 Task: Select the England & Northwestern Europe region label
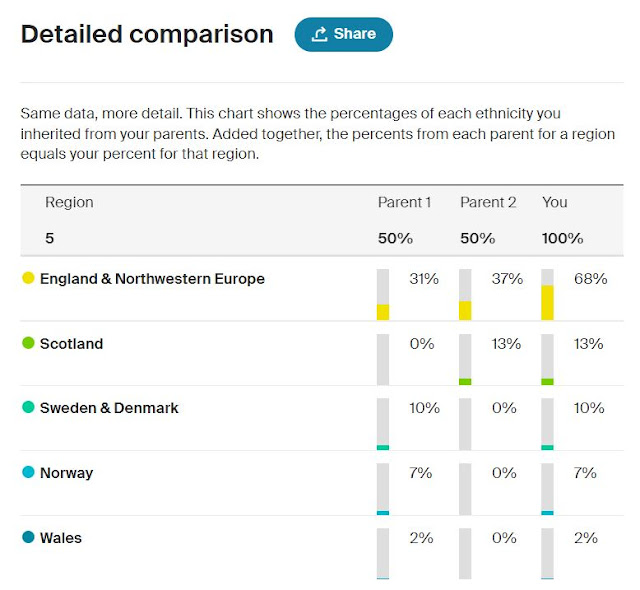(152, 279)
